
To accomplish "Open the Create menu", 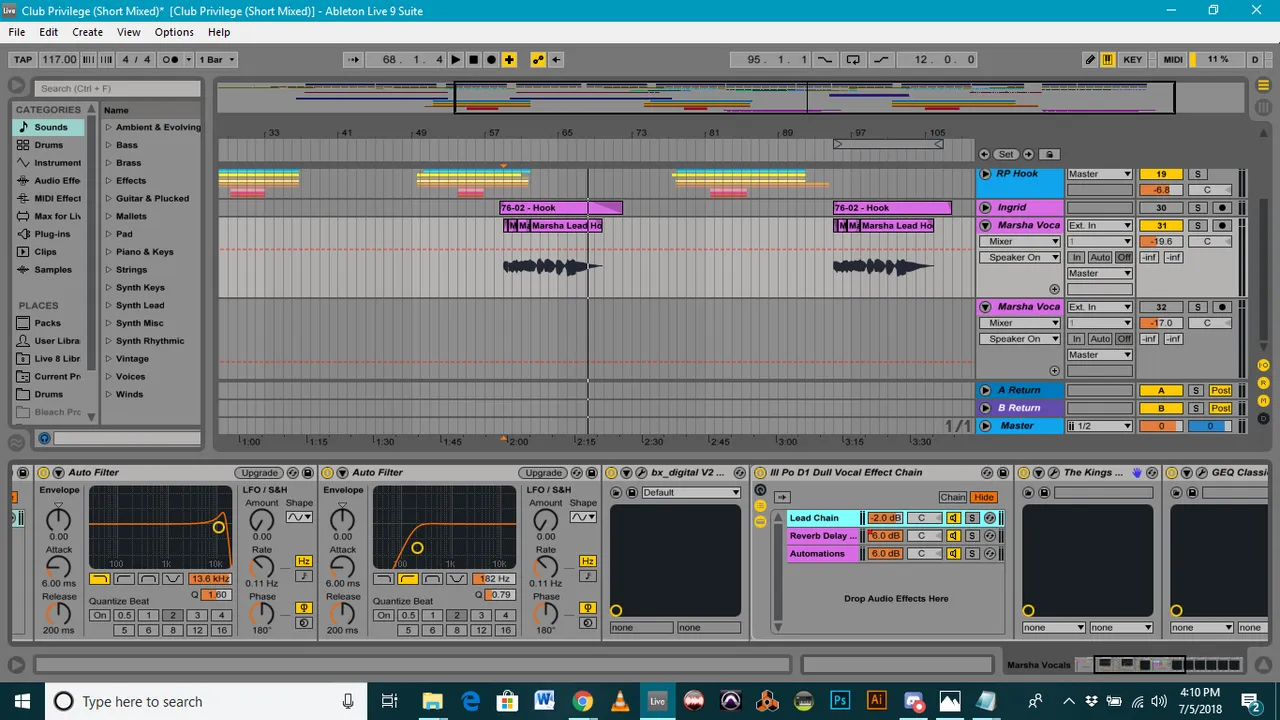I will click(87, 32).
